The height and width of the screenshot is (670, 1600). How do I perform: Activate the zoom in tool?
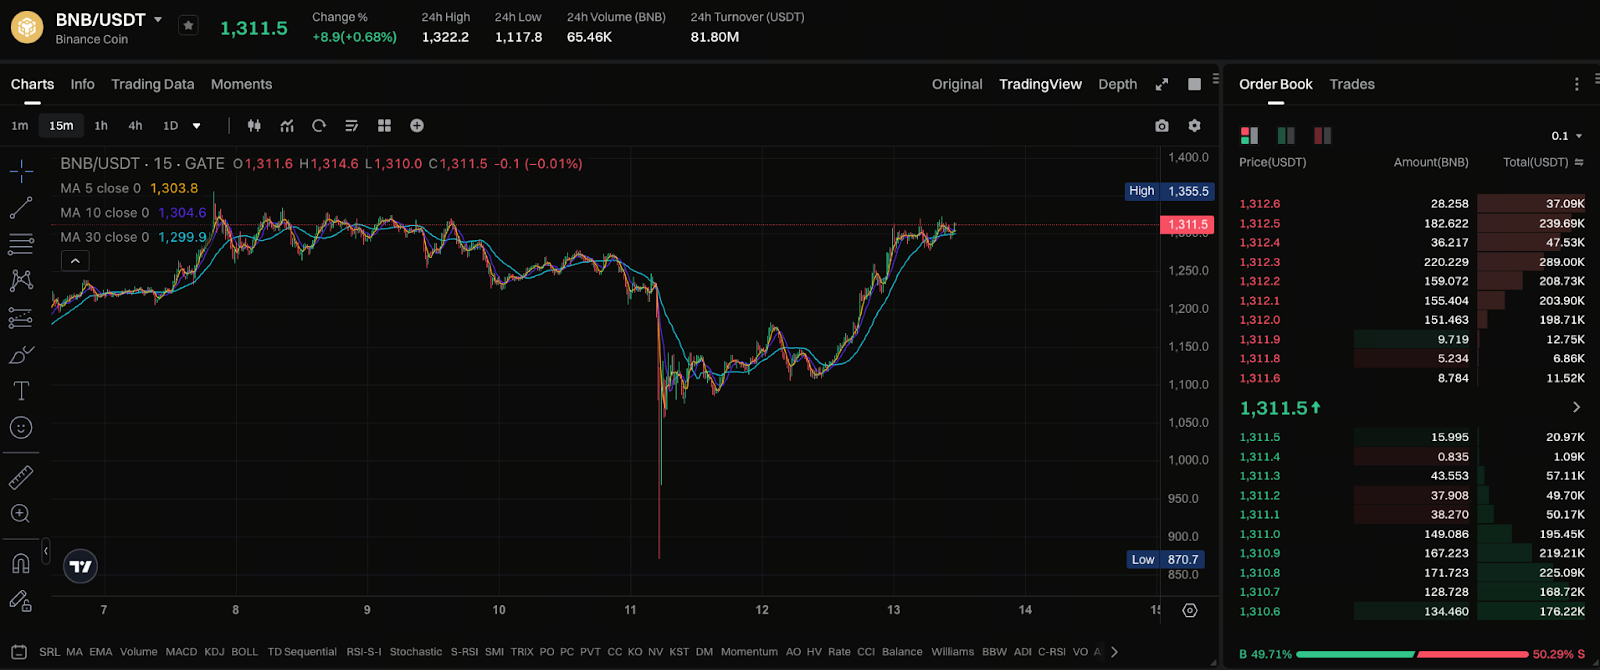(21, 514)
